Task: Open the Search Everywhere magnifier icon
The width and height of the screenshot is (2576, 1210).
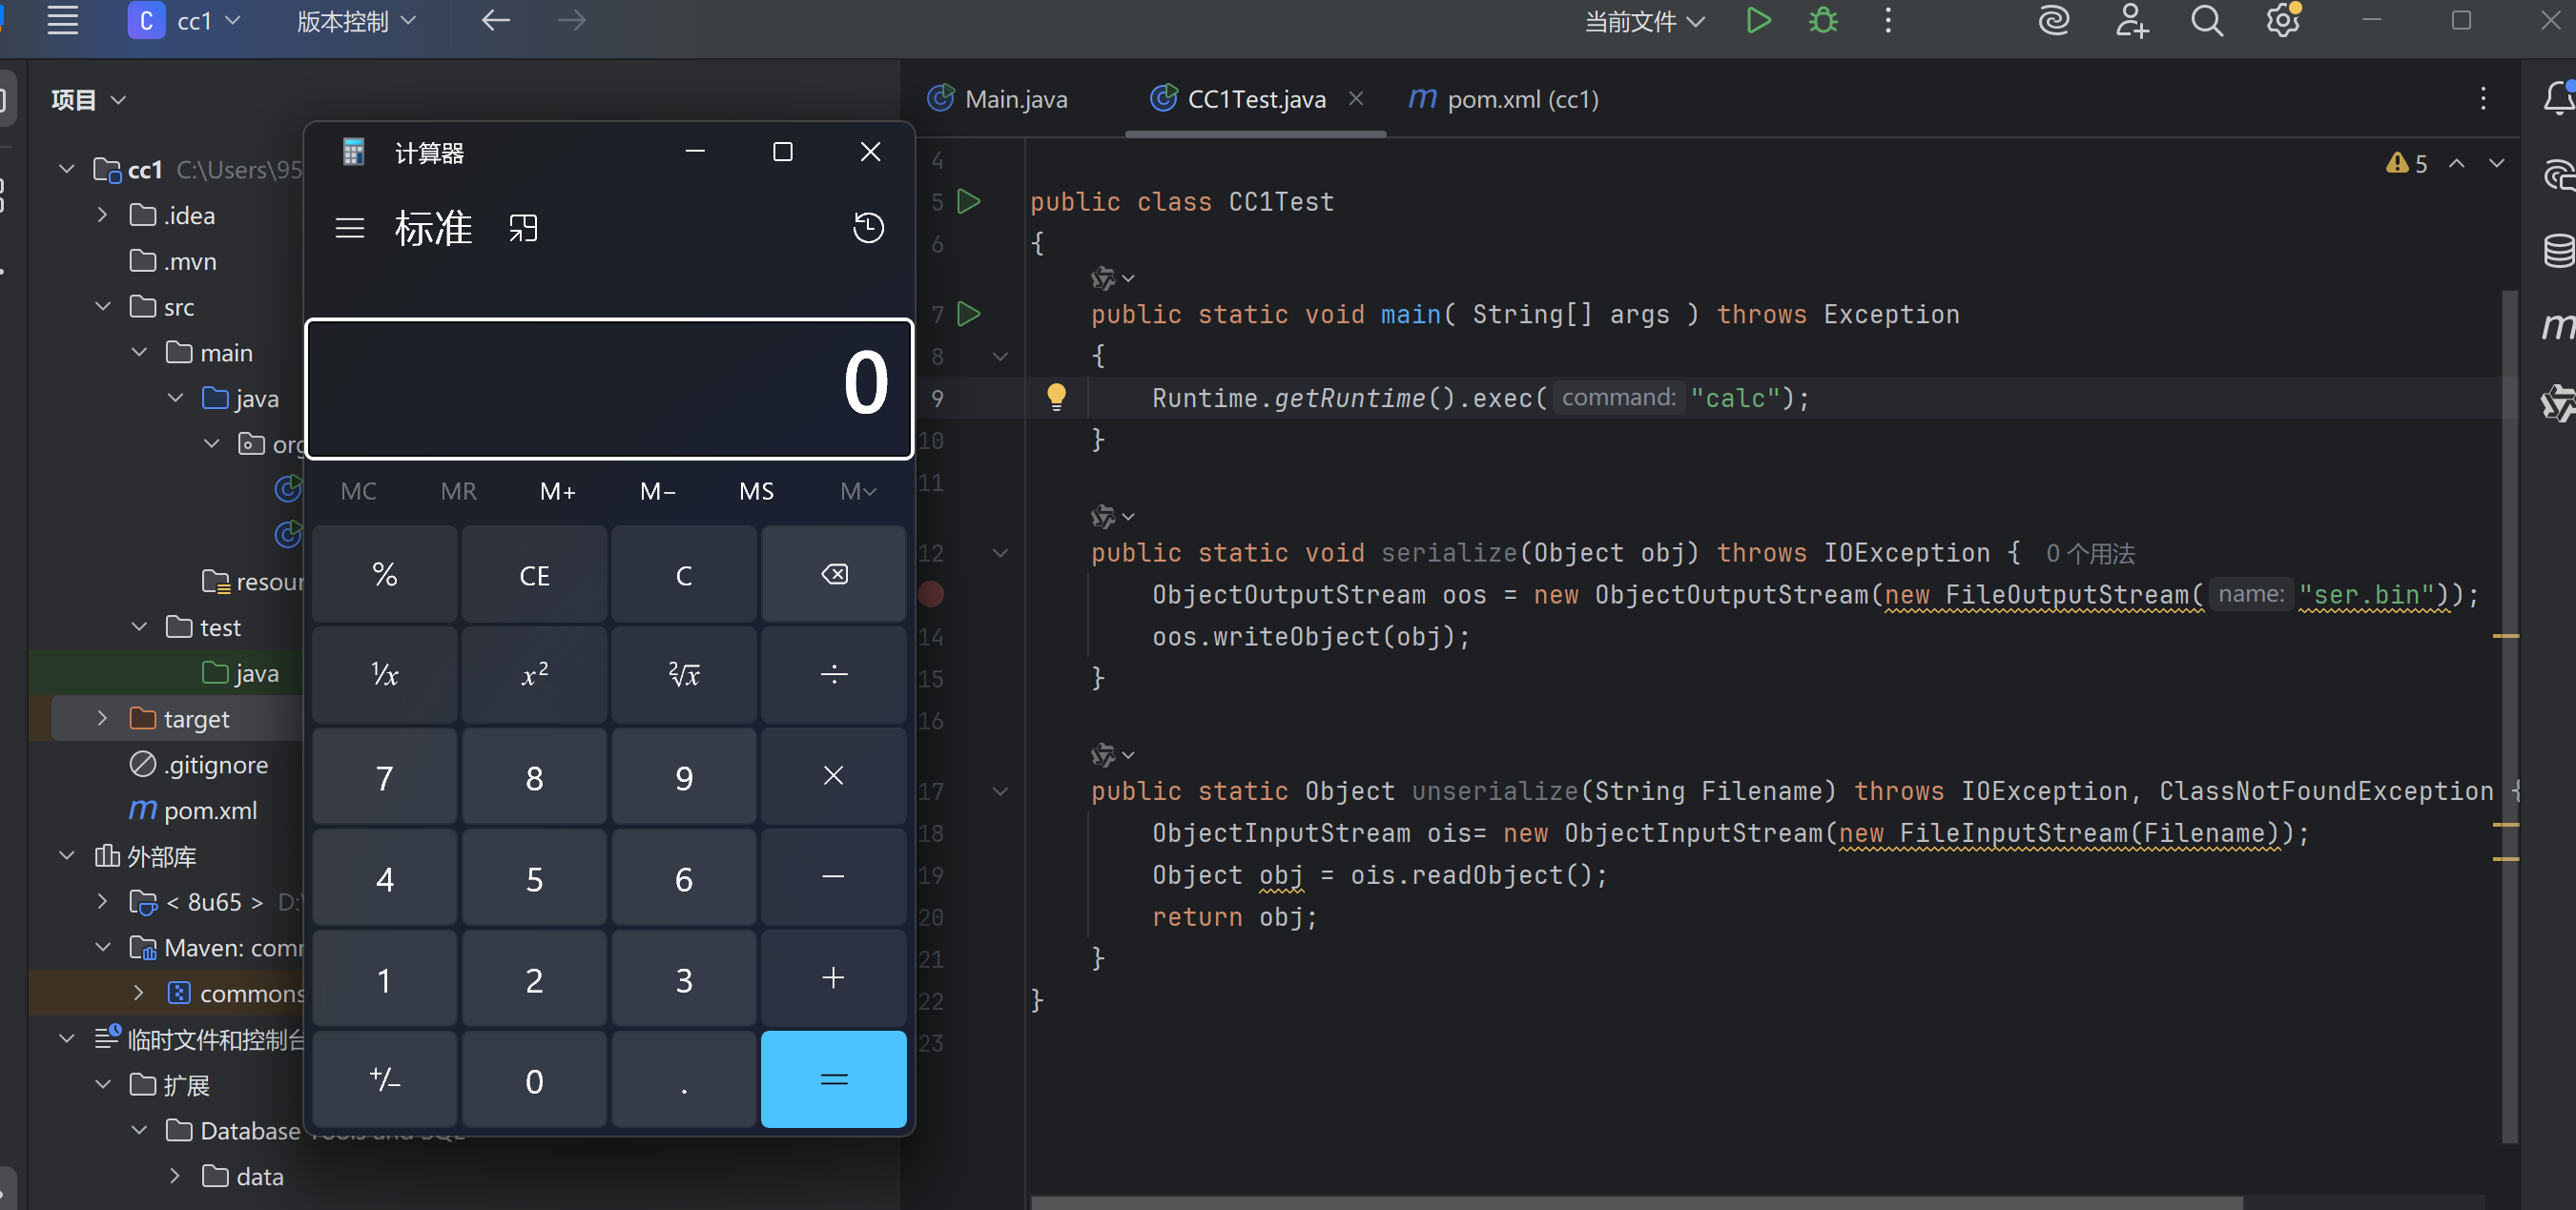Action: (x=2206, y=21)
